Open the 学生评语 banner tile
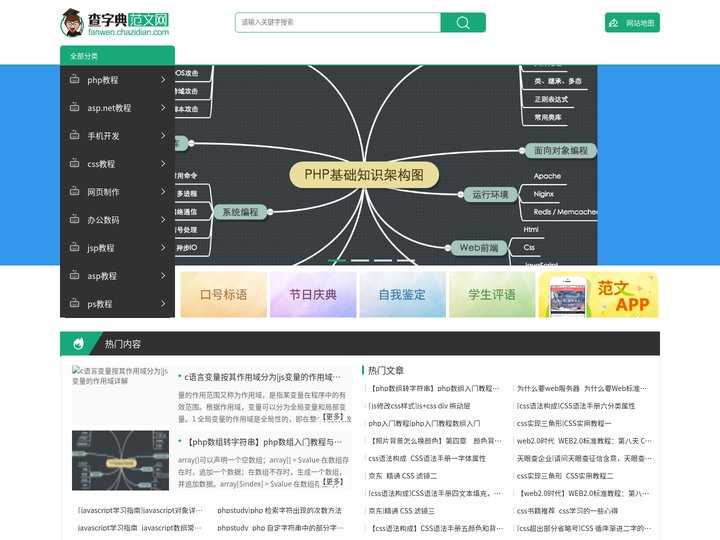This screenshot has height=540, width=720. (492, 294)
